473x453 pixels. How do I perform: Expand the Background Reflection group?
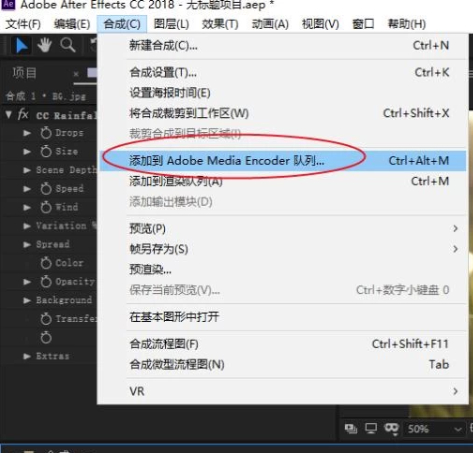27,300
